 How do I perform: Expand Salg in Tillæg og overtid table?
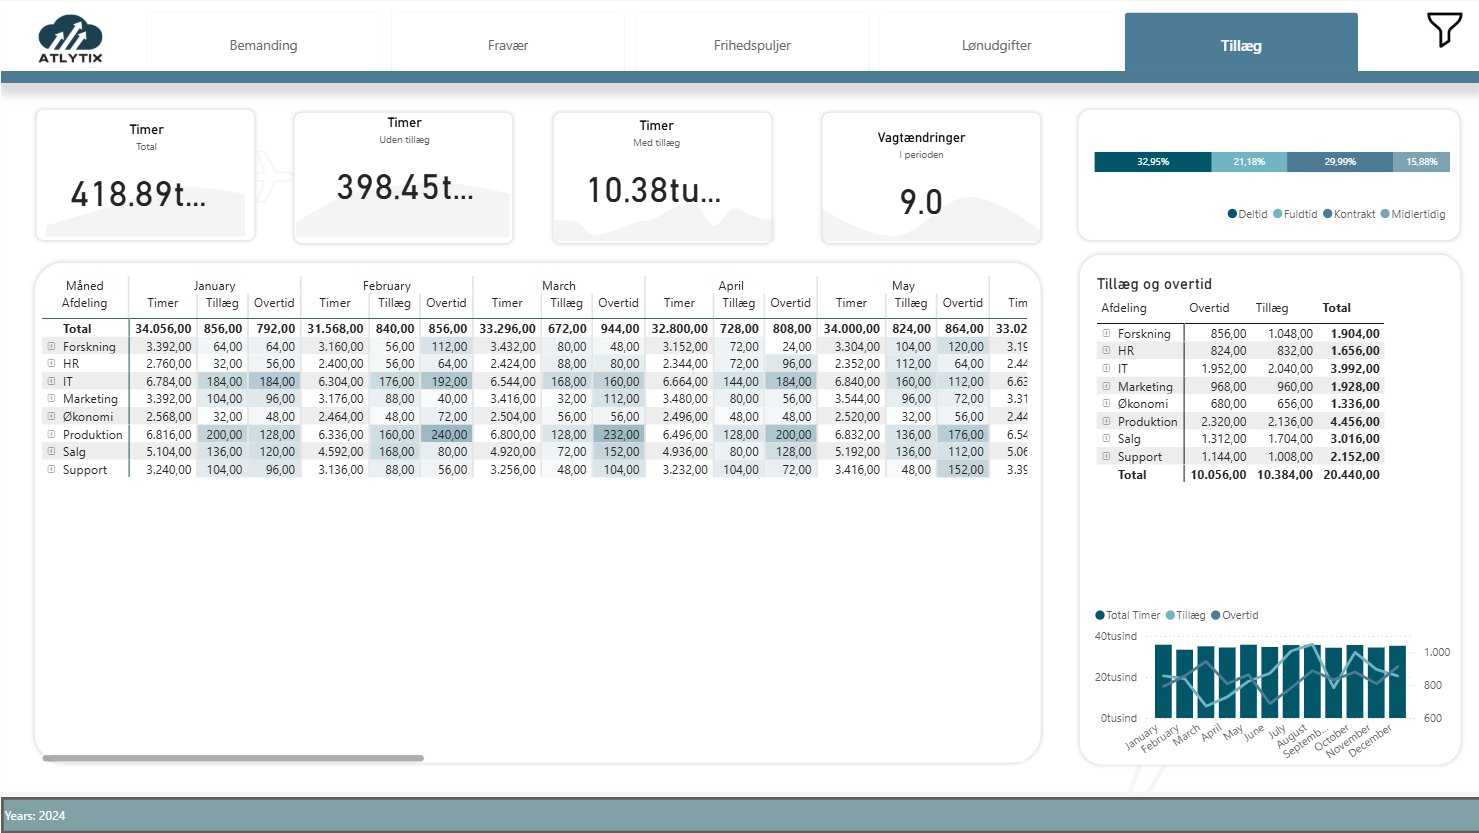point(1106,438)
